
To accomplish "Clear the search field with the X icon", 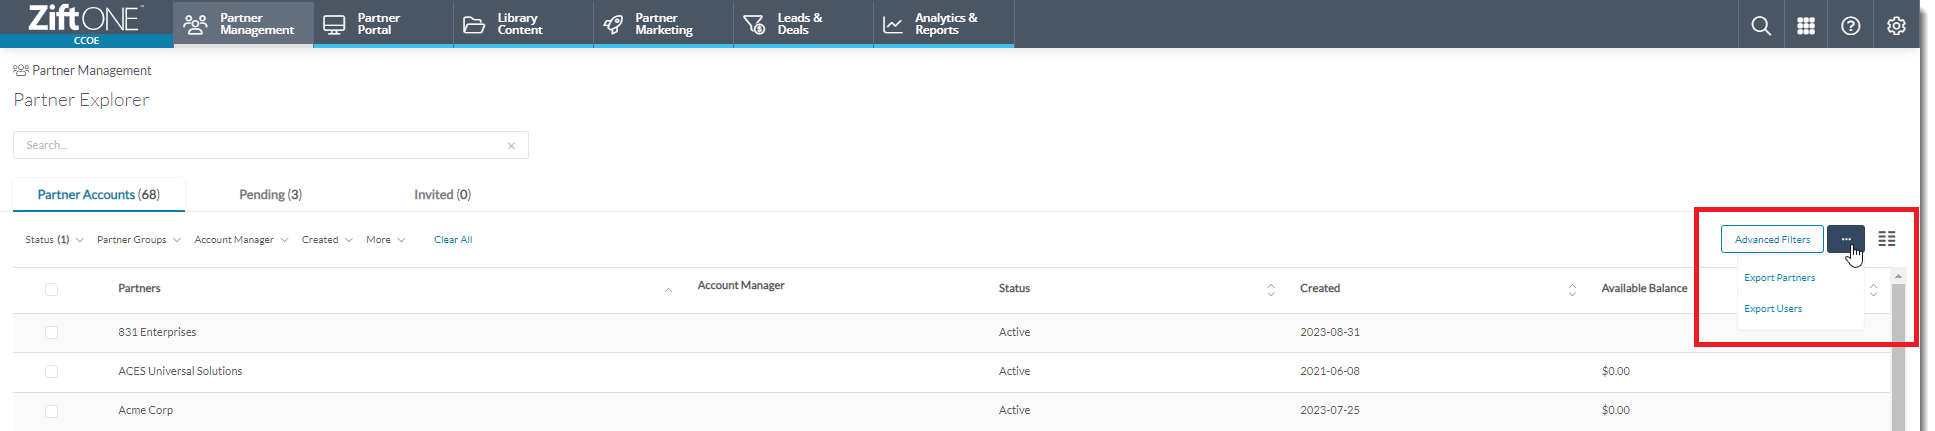I will click(511, 146).
